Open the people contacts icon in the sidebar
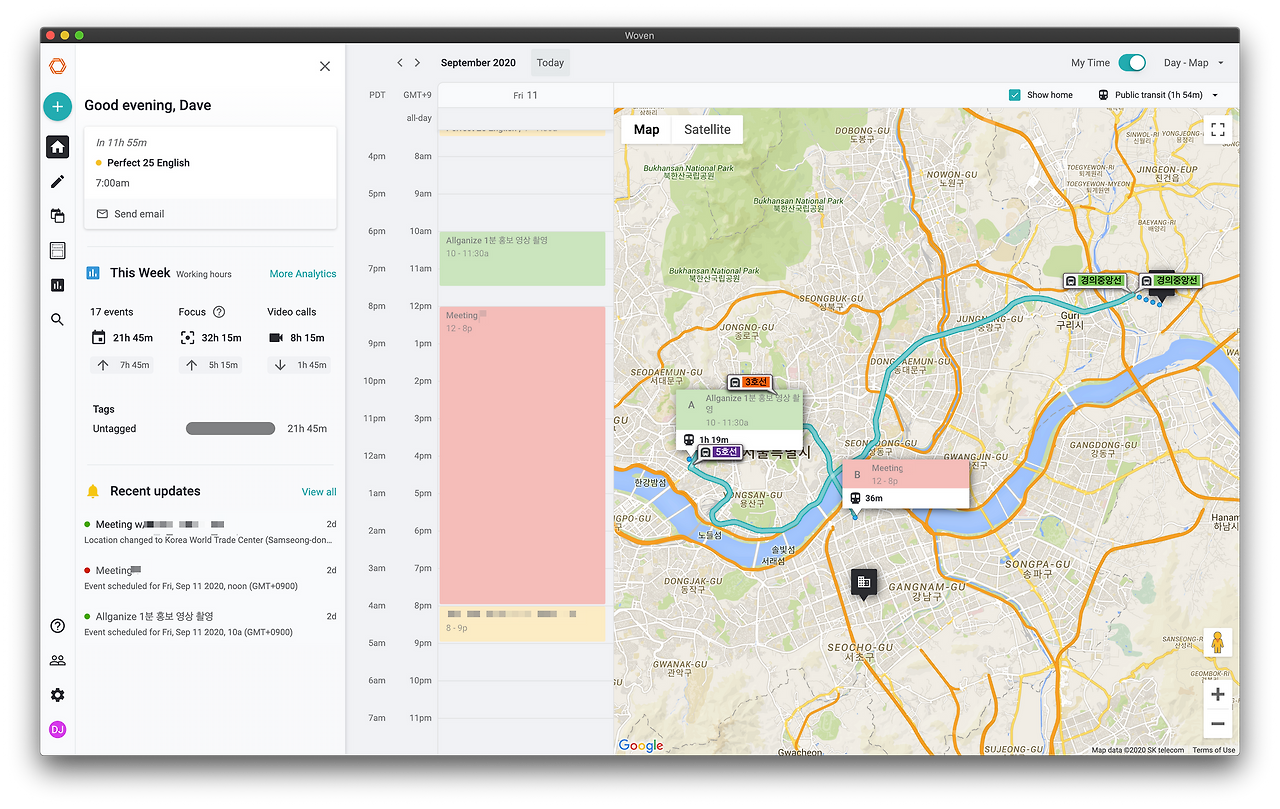Screen dimensions: 1280x809 57,660
